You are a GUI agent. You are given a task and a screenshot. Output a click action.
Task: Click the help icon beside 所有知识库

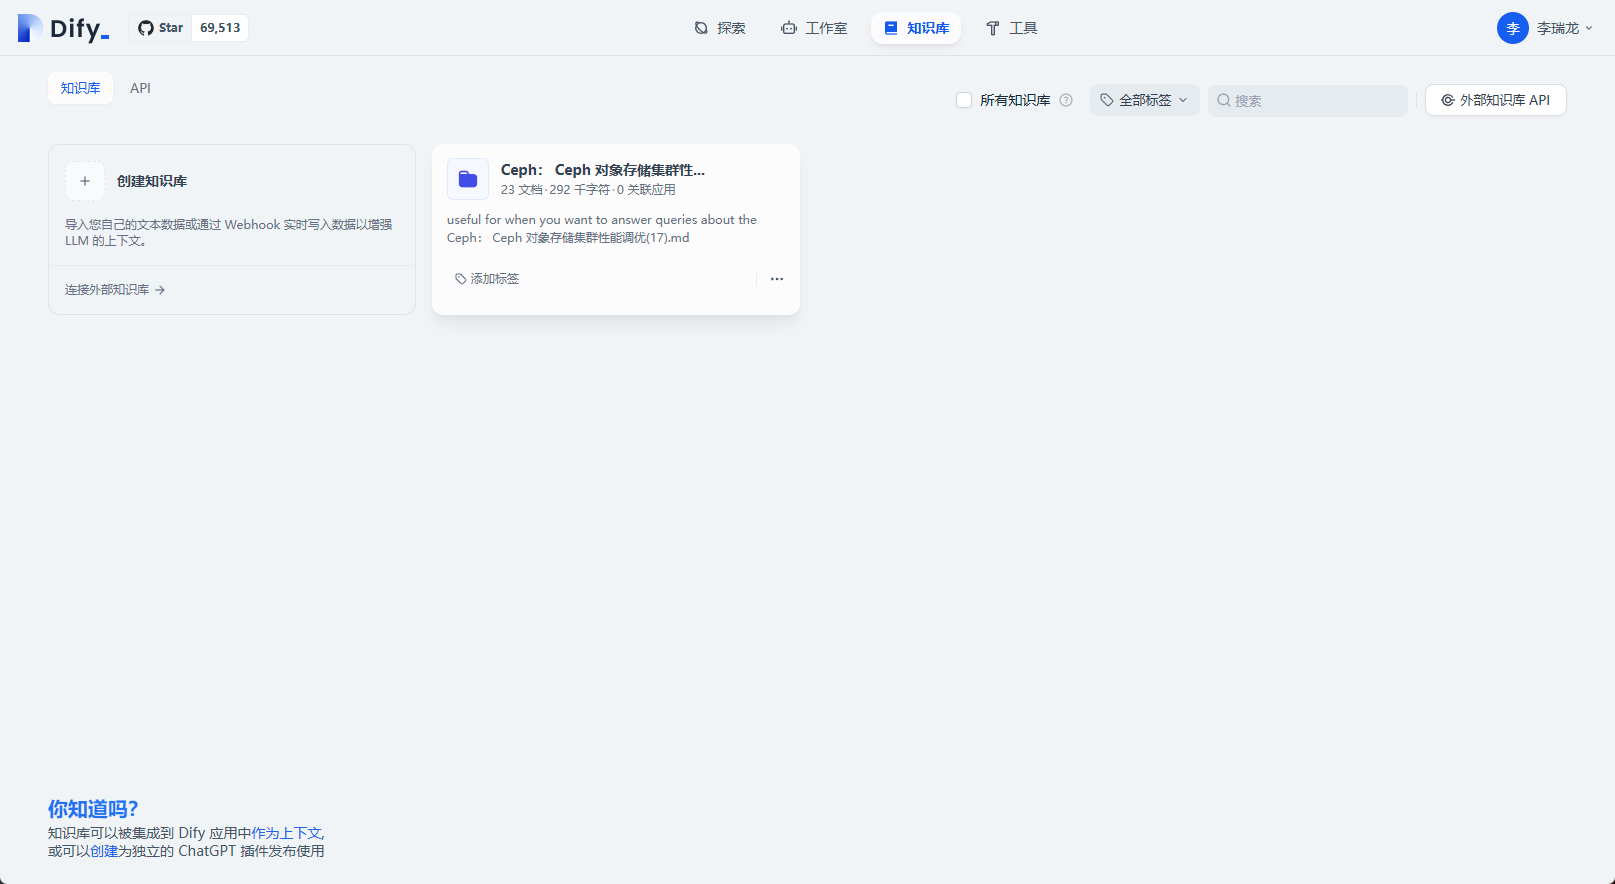pos(1066,100)
